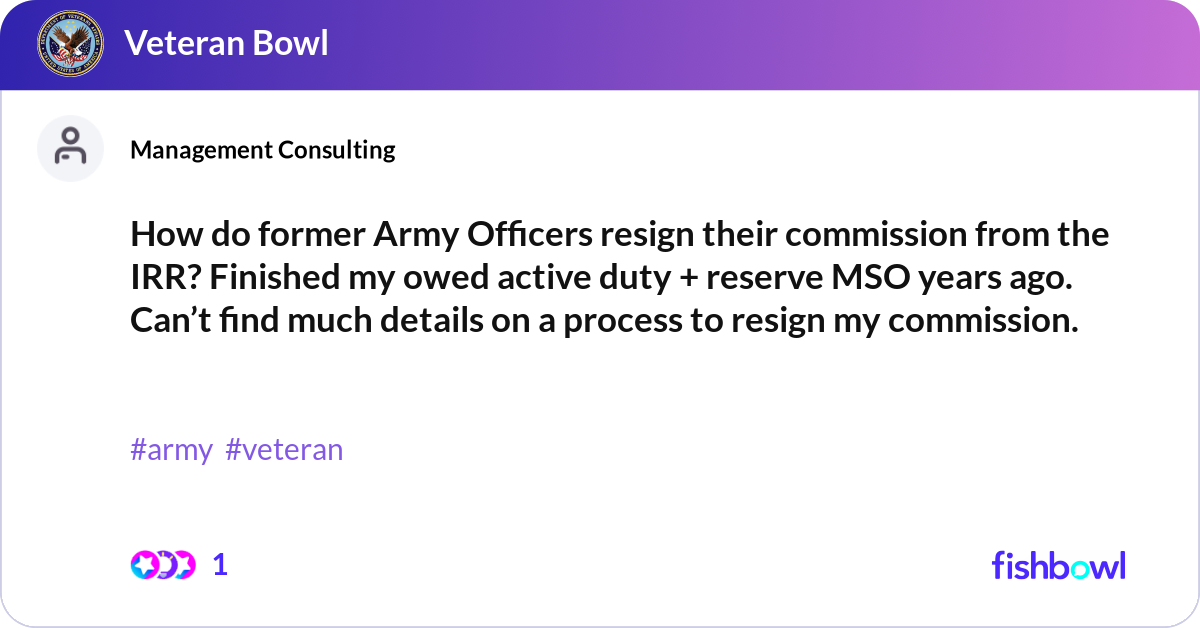This screenshot has width=1200, height=628.
Task: Expand the reaction count details
Action: coord(220,564)
